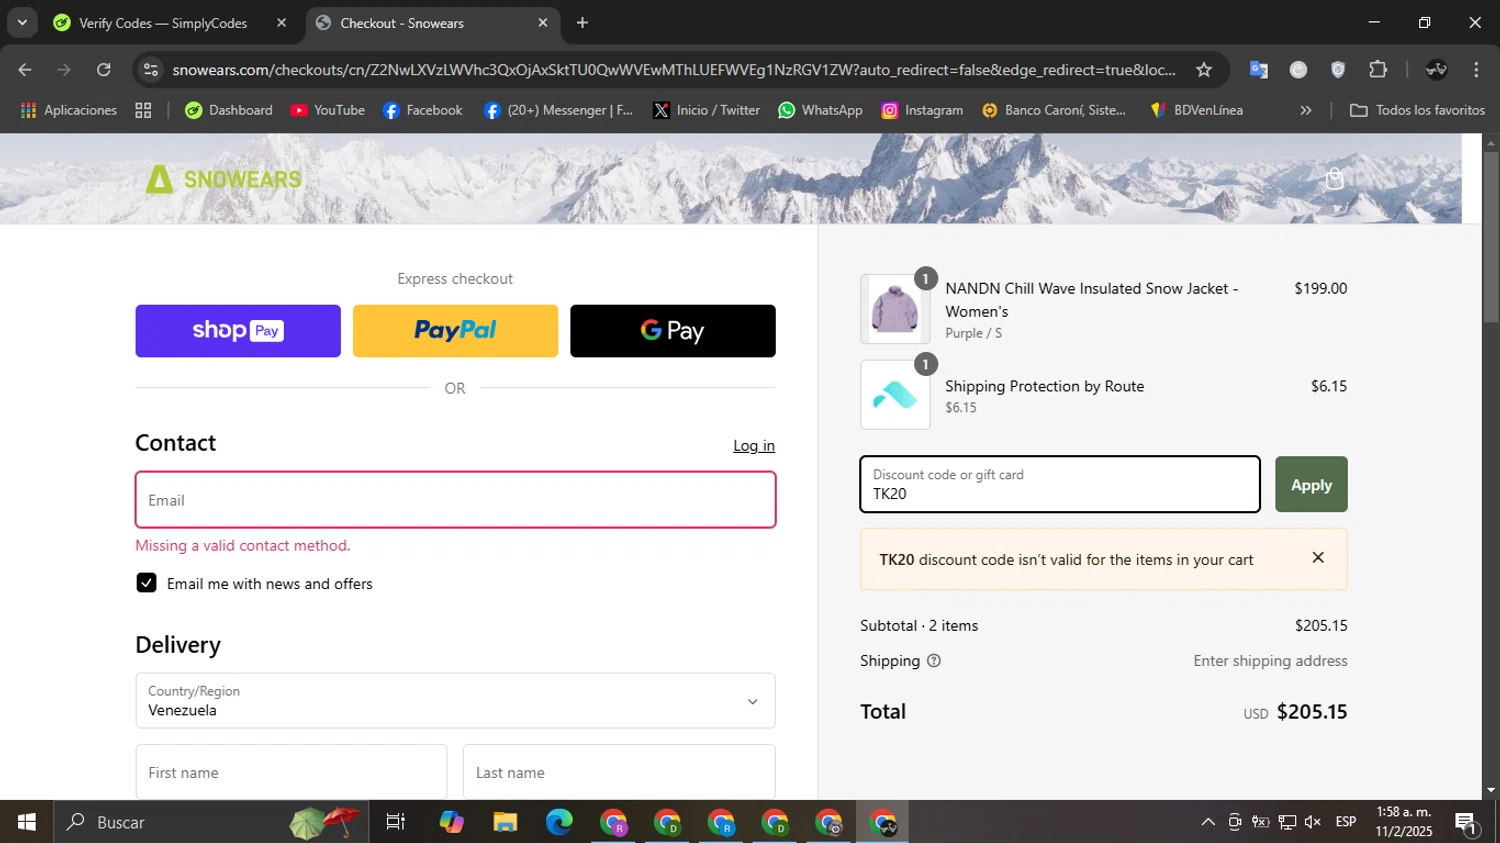The height and width of the screenshot is (843, 1500).
Task: Open the Aplicaciones bookmark
Action: (69, 110)
